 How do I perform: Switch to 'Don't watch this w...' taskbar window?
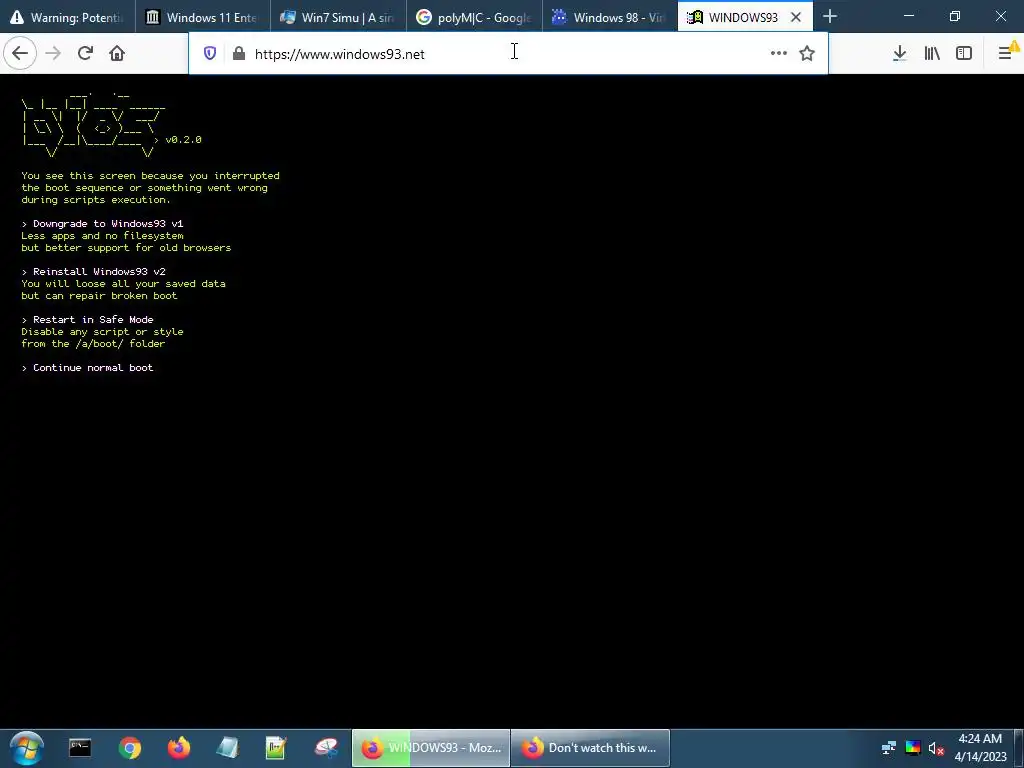(590, 748)
